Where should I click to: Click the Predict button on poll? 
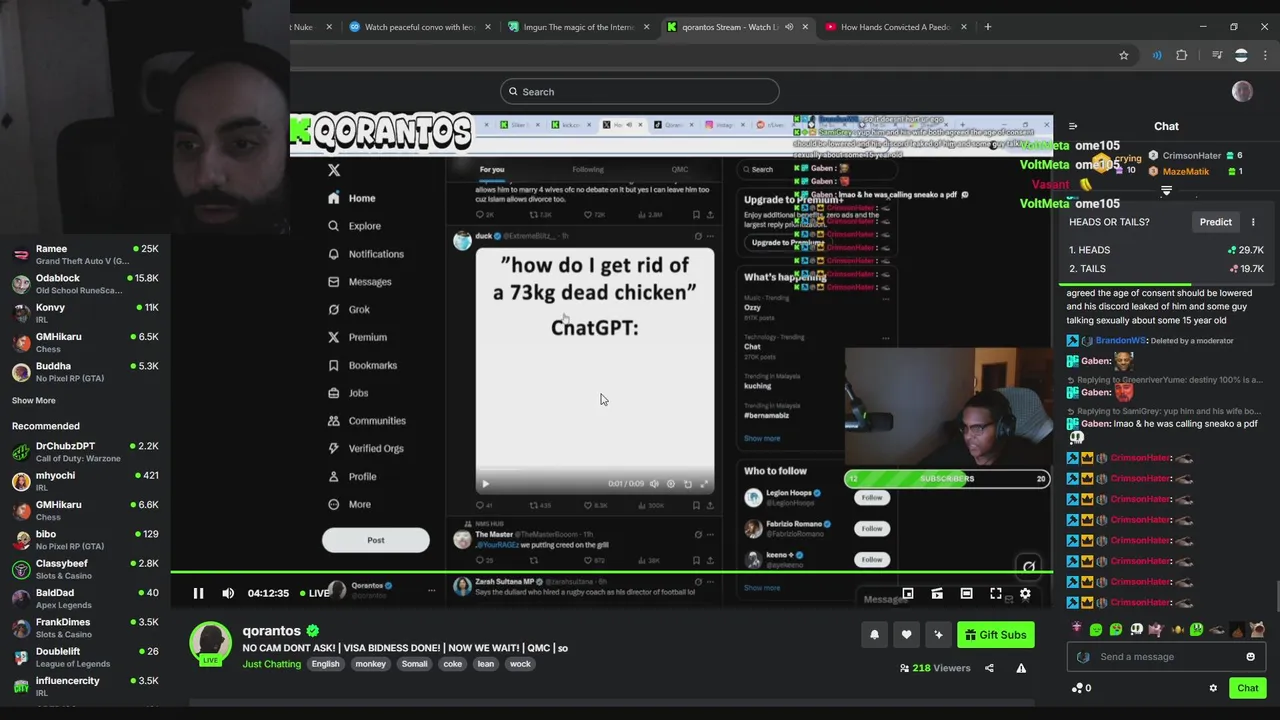[x=1216, y=222]
